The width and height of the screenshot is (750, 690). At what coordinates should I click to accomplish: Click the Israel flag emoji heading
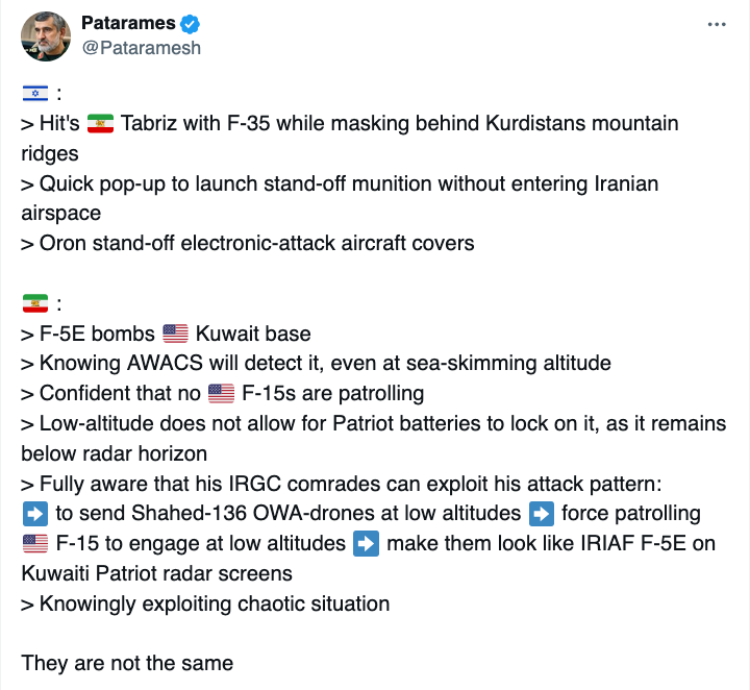point(33,94)
